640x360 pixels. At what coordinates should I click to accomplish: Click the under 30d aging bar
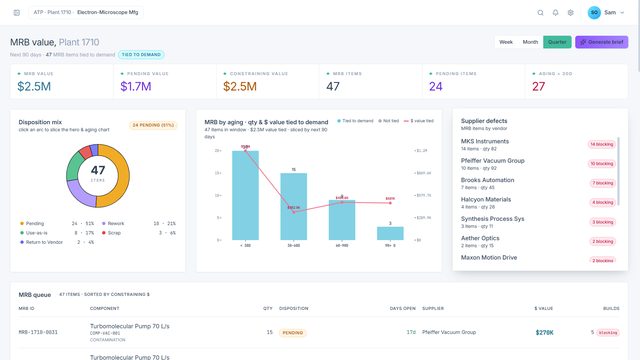(245, 196)
